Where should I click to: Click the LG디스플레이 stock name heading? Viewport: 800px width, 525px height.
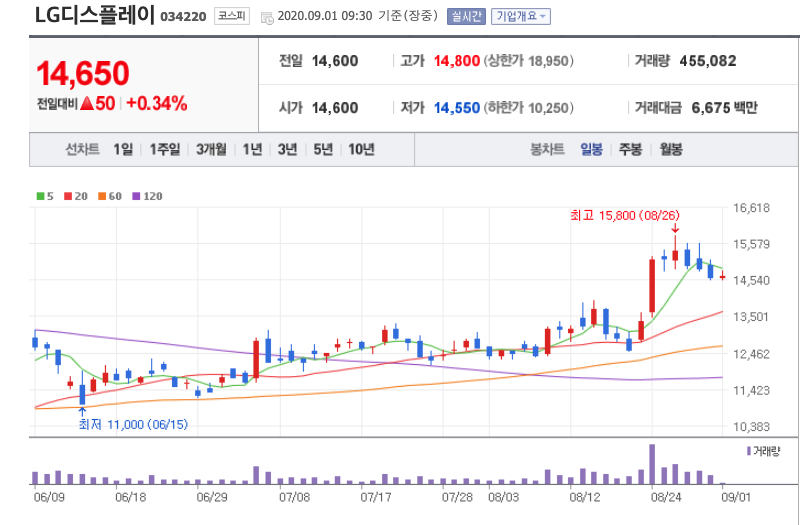tap(94, 15)
